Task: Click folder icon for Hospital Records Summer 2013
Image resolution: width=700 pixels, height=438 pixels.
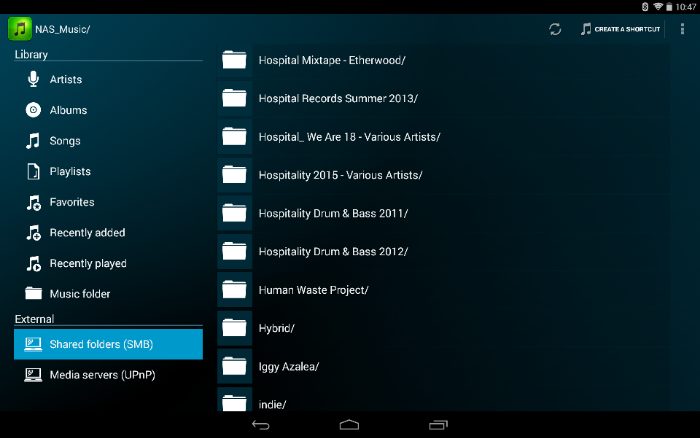Action: pos(234,98)
